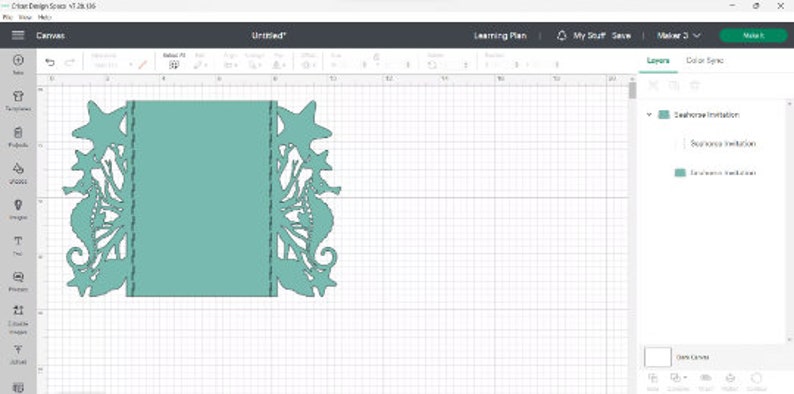Viewport: 794px width, 394px height.
Task: Open the View menu
Action: [25, 17]
